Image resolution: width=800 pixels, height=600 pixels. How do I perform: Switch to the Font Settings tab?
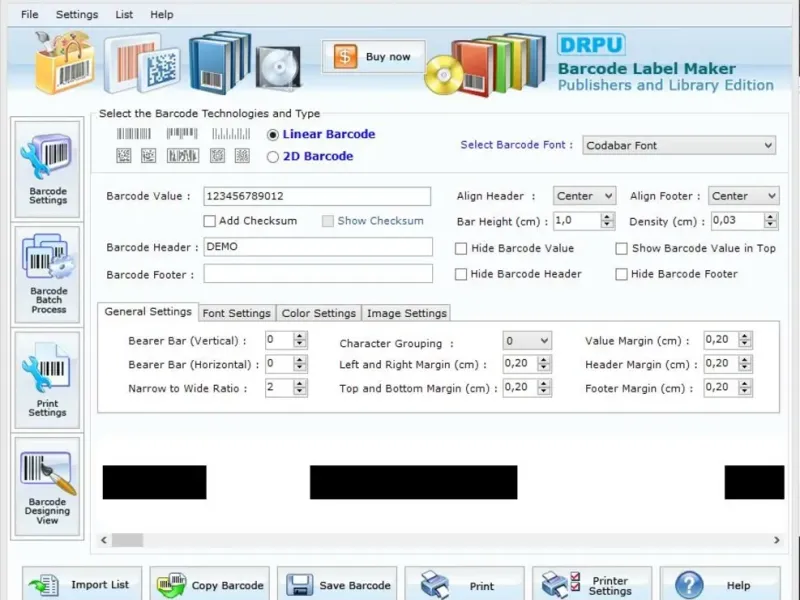point(237,313)
